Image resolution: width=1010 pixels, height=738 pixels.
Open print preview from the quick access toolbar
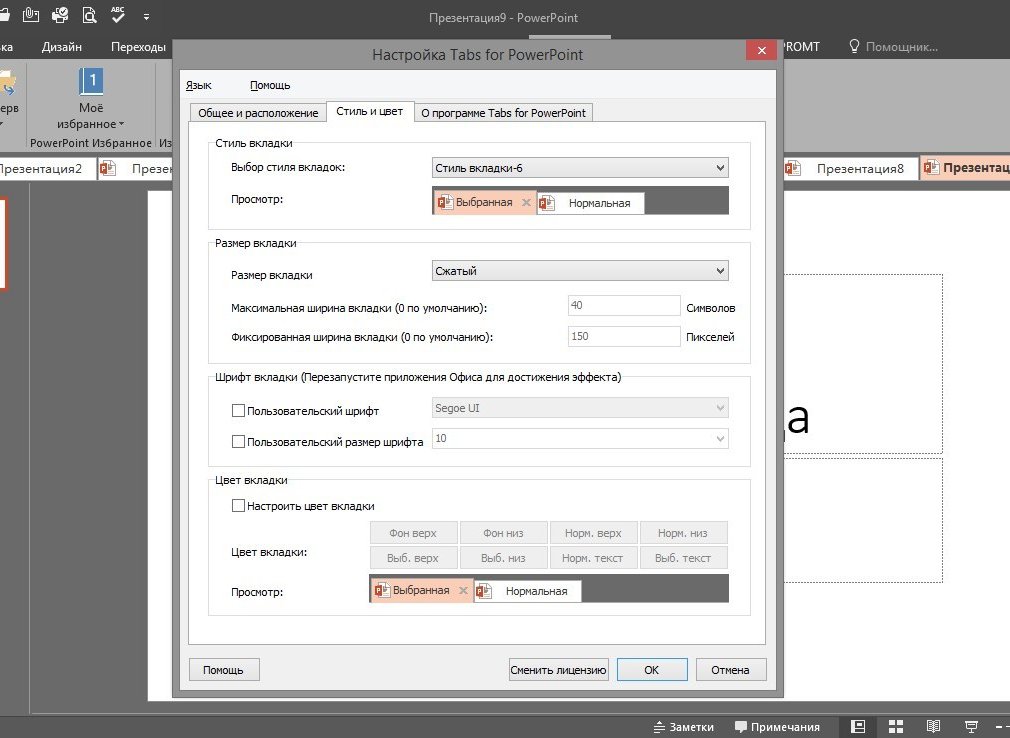tap(89, 14)
